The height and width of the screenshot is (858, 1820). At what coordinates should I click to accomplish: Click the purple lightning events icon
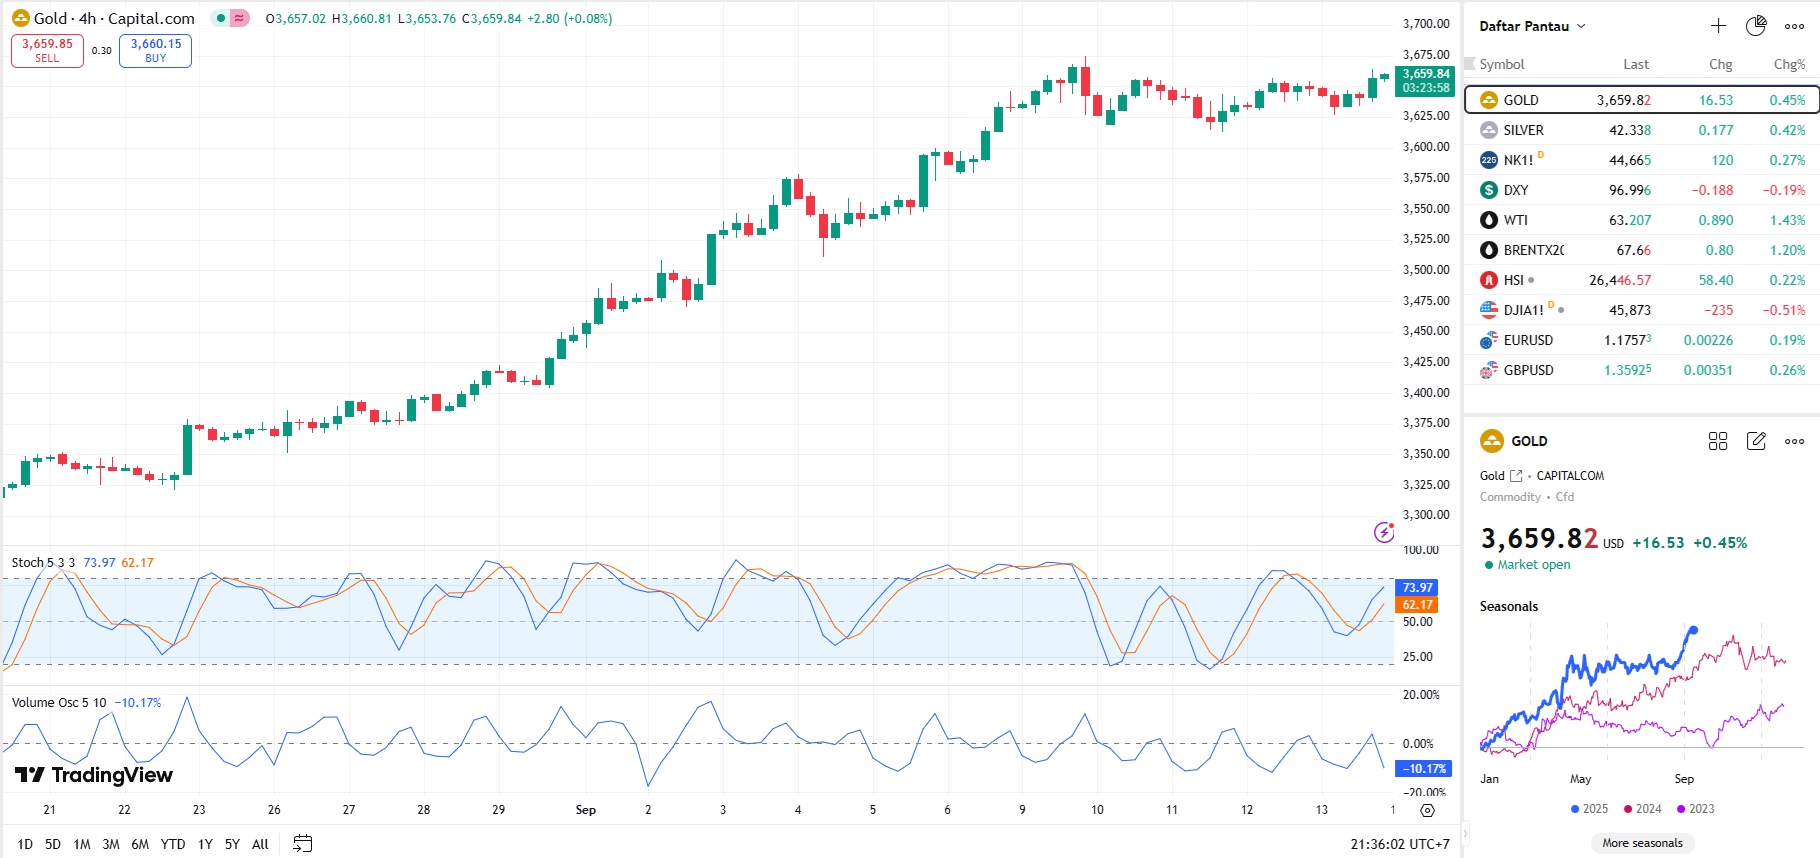click(x=1384, y=532)
